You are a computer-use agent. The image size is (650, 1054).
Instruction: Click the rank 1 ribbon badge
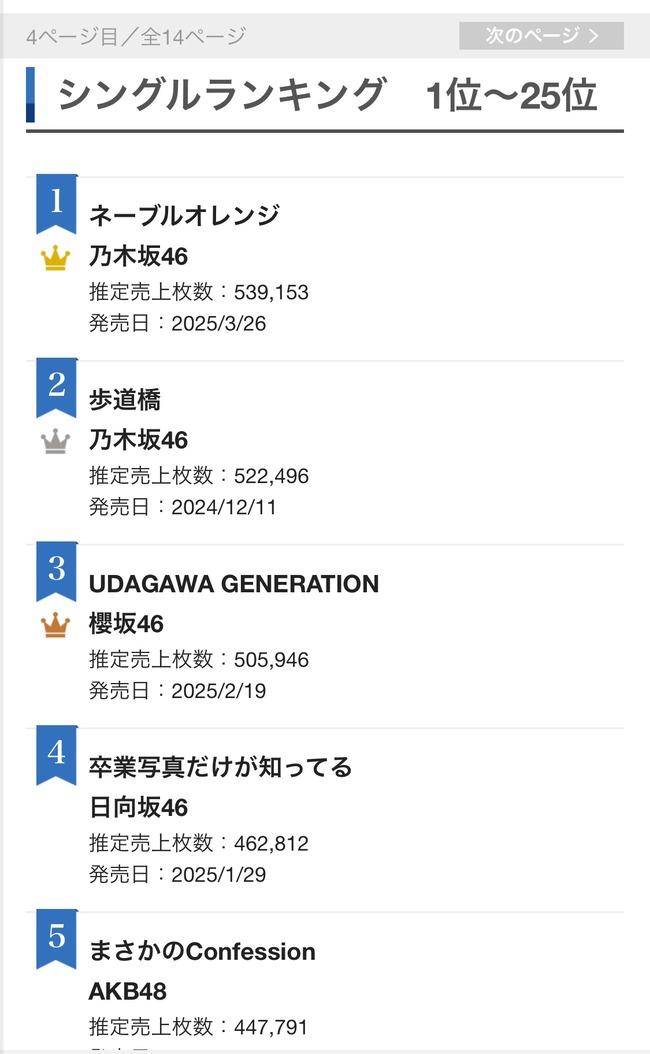point(56,203)
